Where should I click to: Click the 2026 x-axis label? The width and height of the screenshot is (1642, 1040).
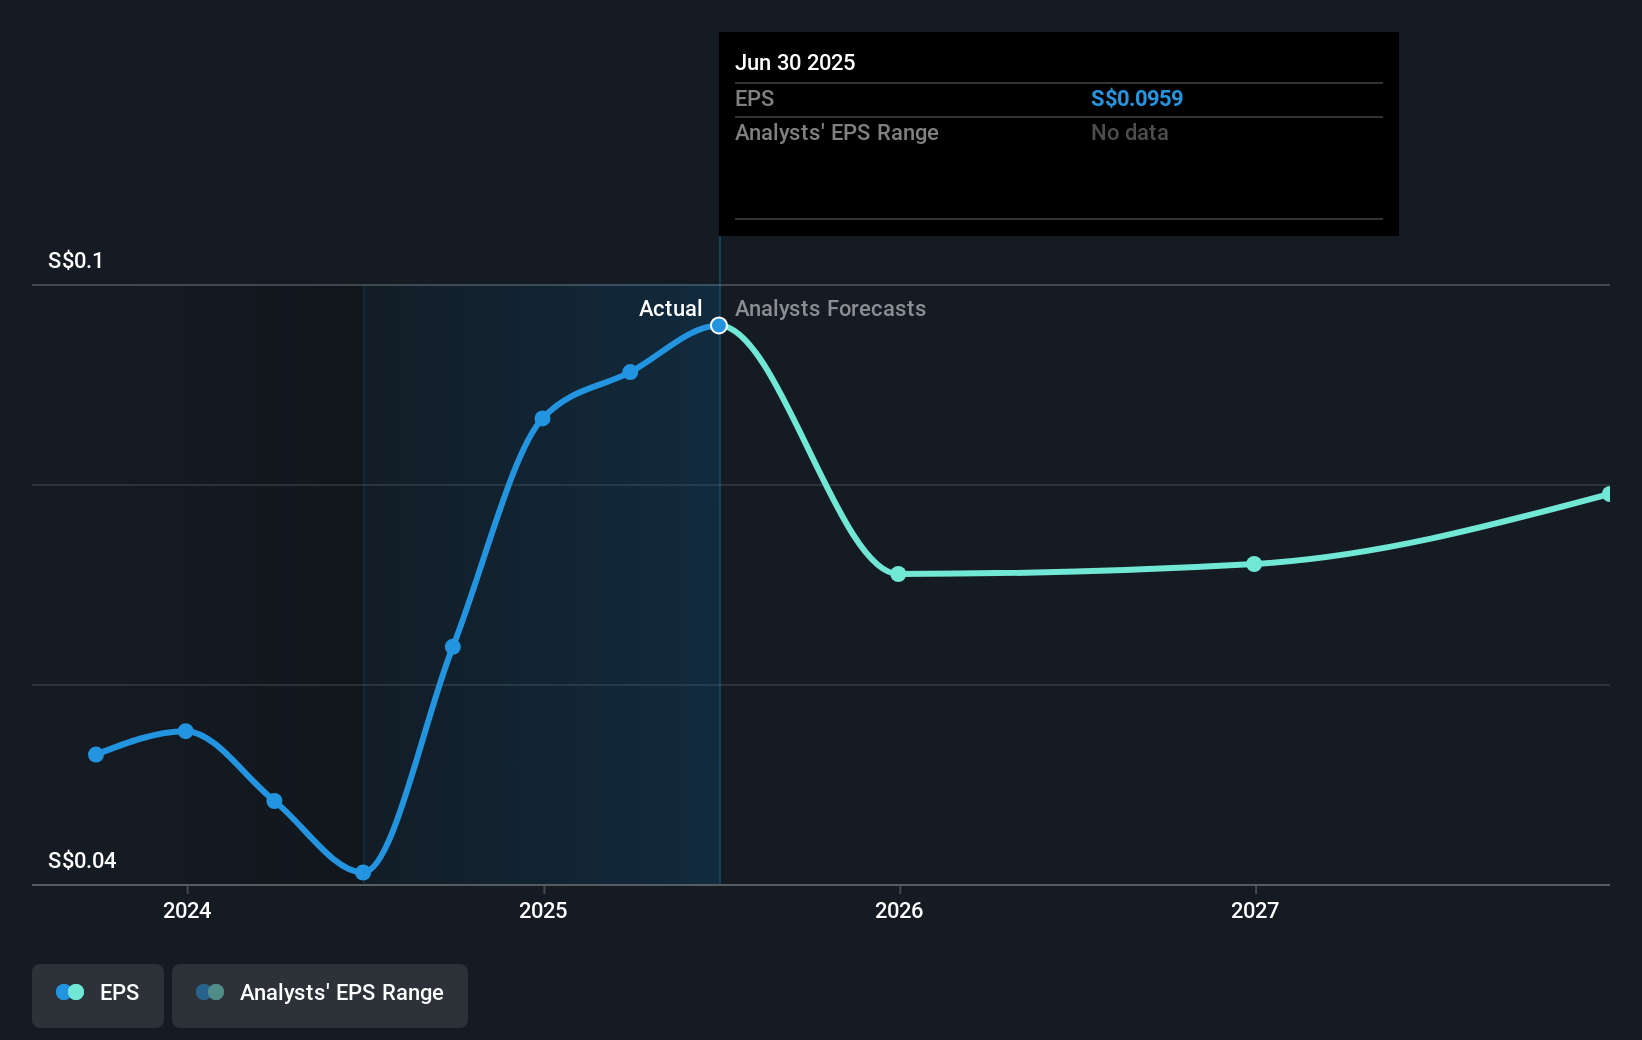click(x=899, y=911)
